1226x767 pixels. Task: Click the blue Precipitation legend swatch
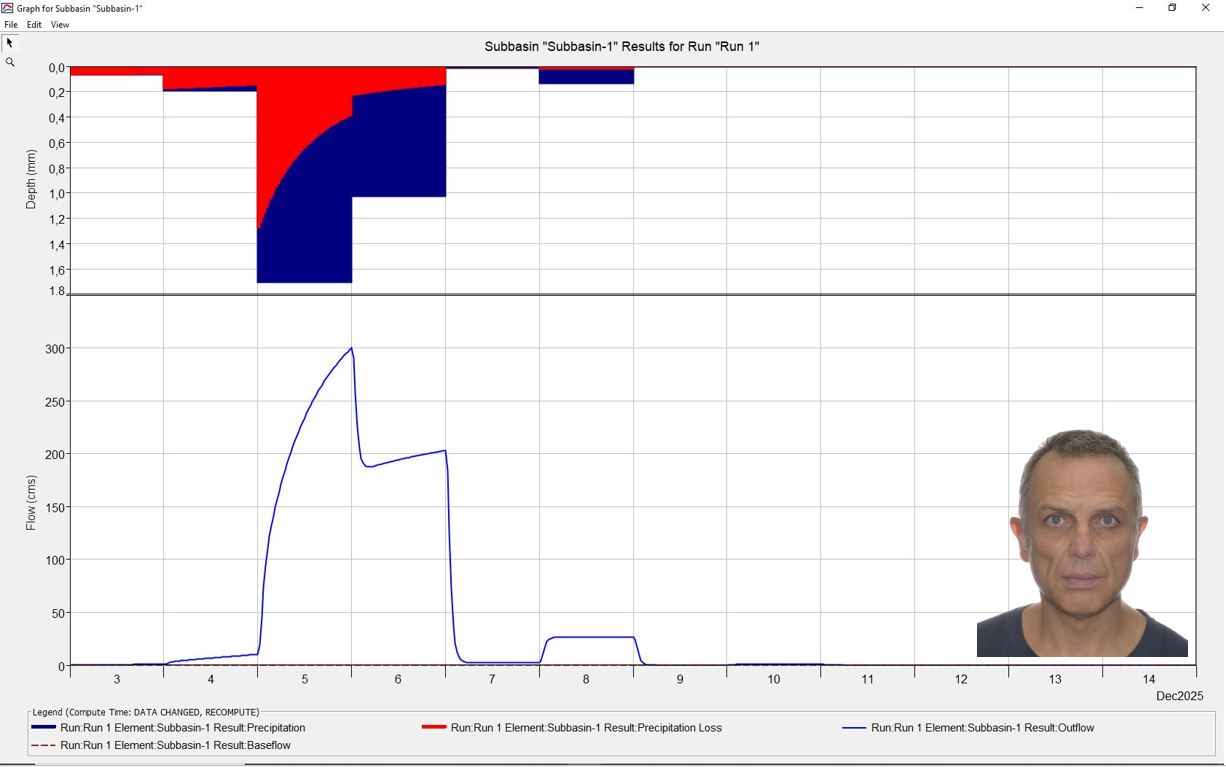44,728
